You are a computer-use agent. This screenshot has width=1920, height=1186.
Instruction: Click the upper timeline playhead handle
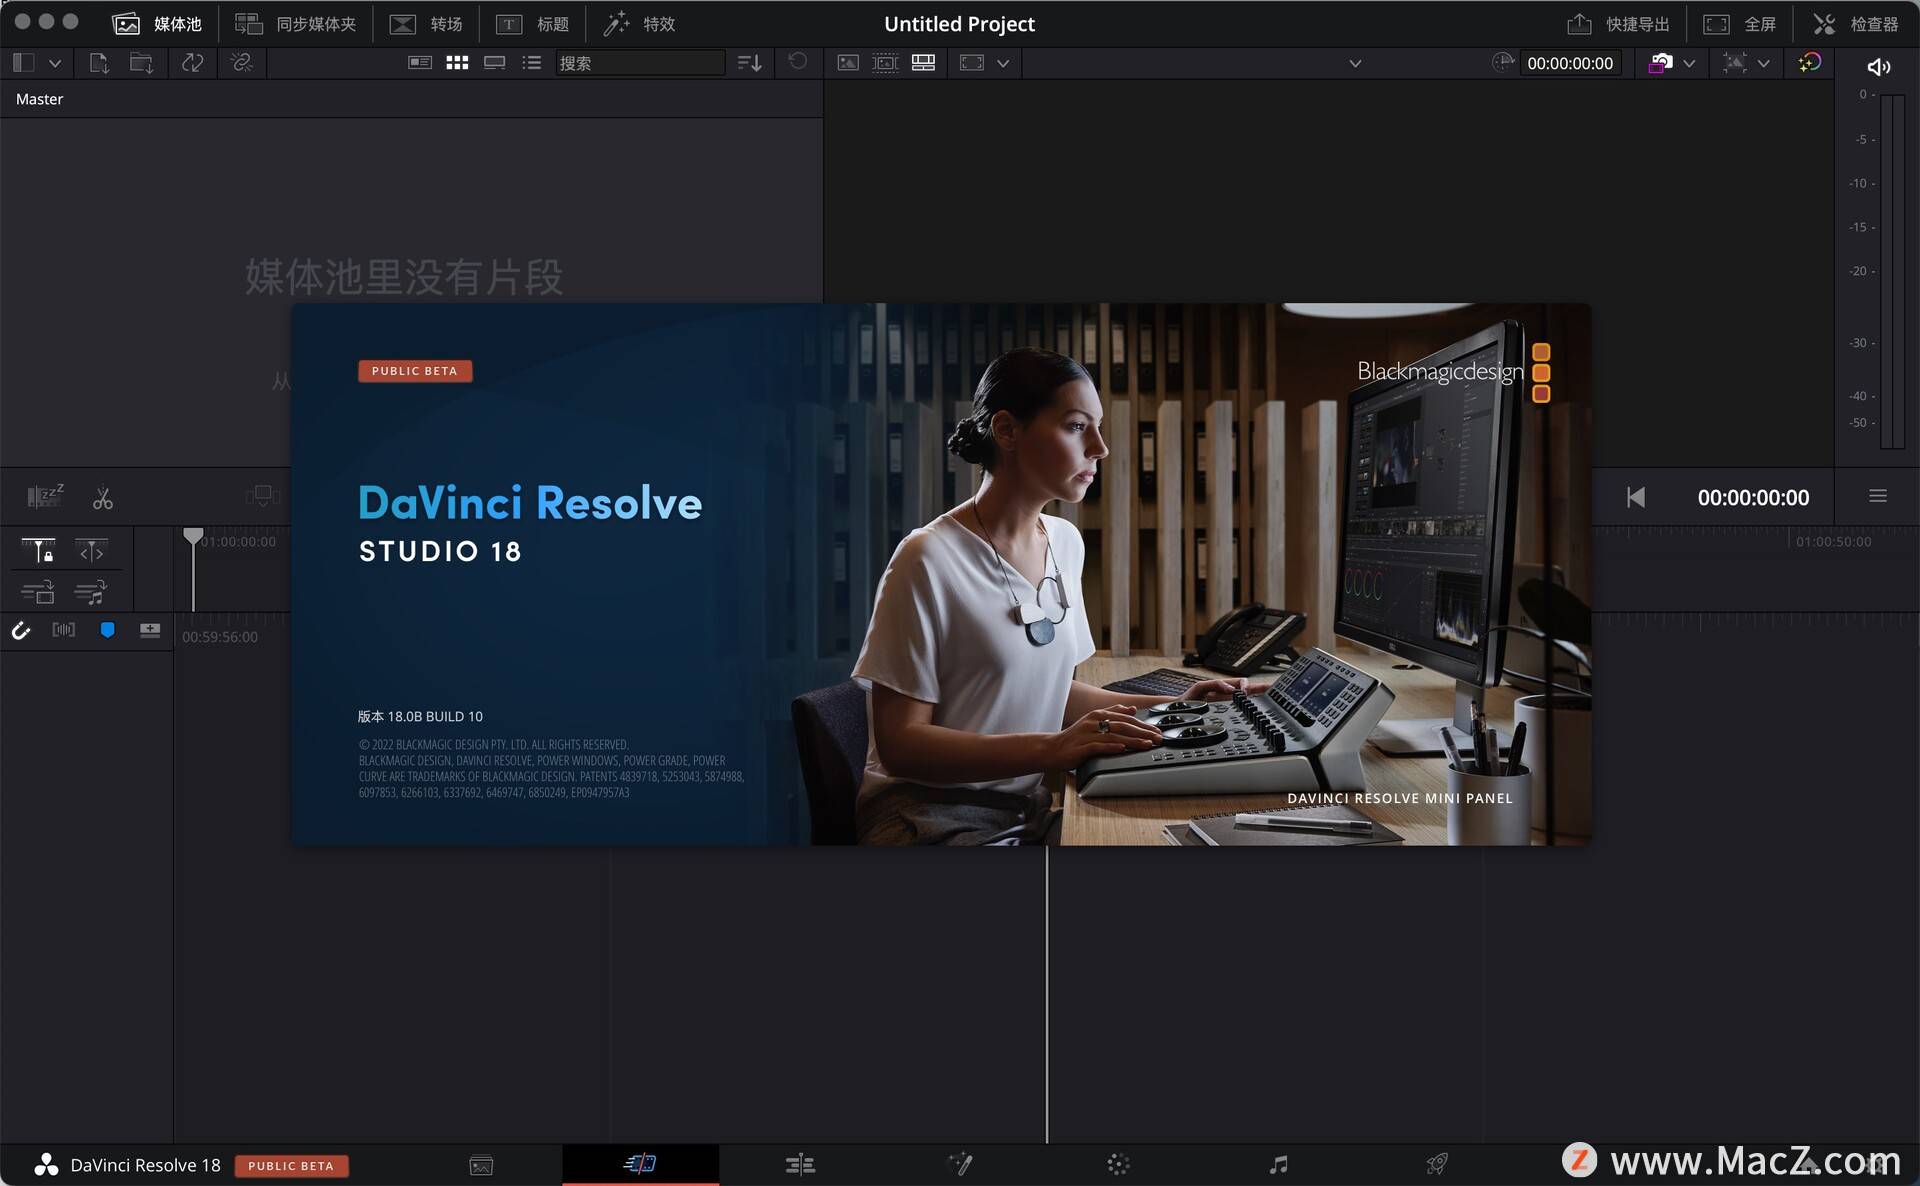point(193,537)
